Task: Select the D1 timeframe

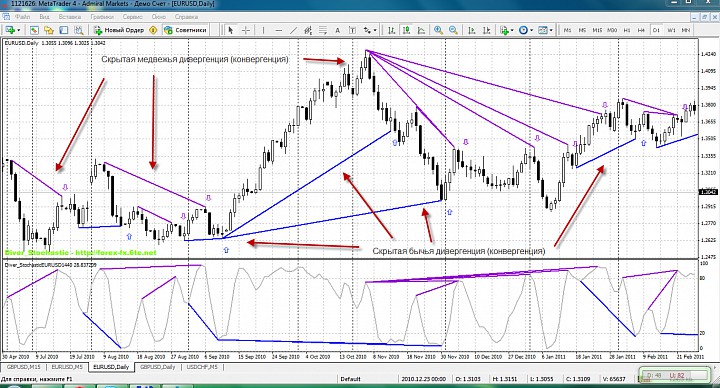Action: point(656,30)
